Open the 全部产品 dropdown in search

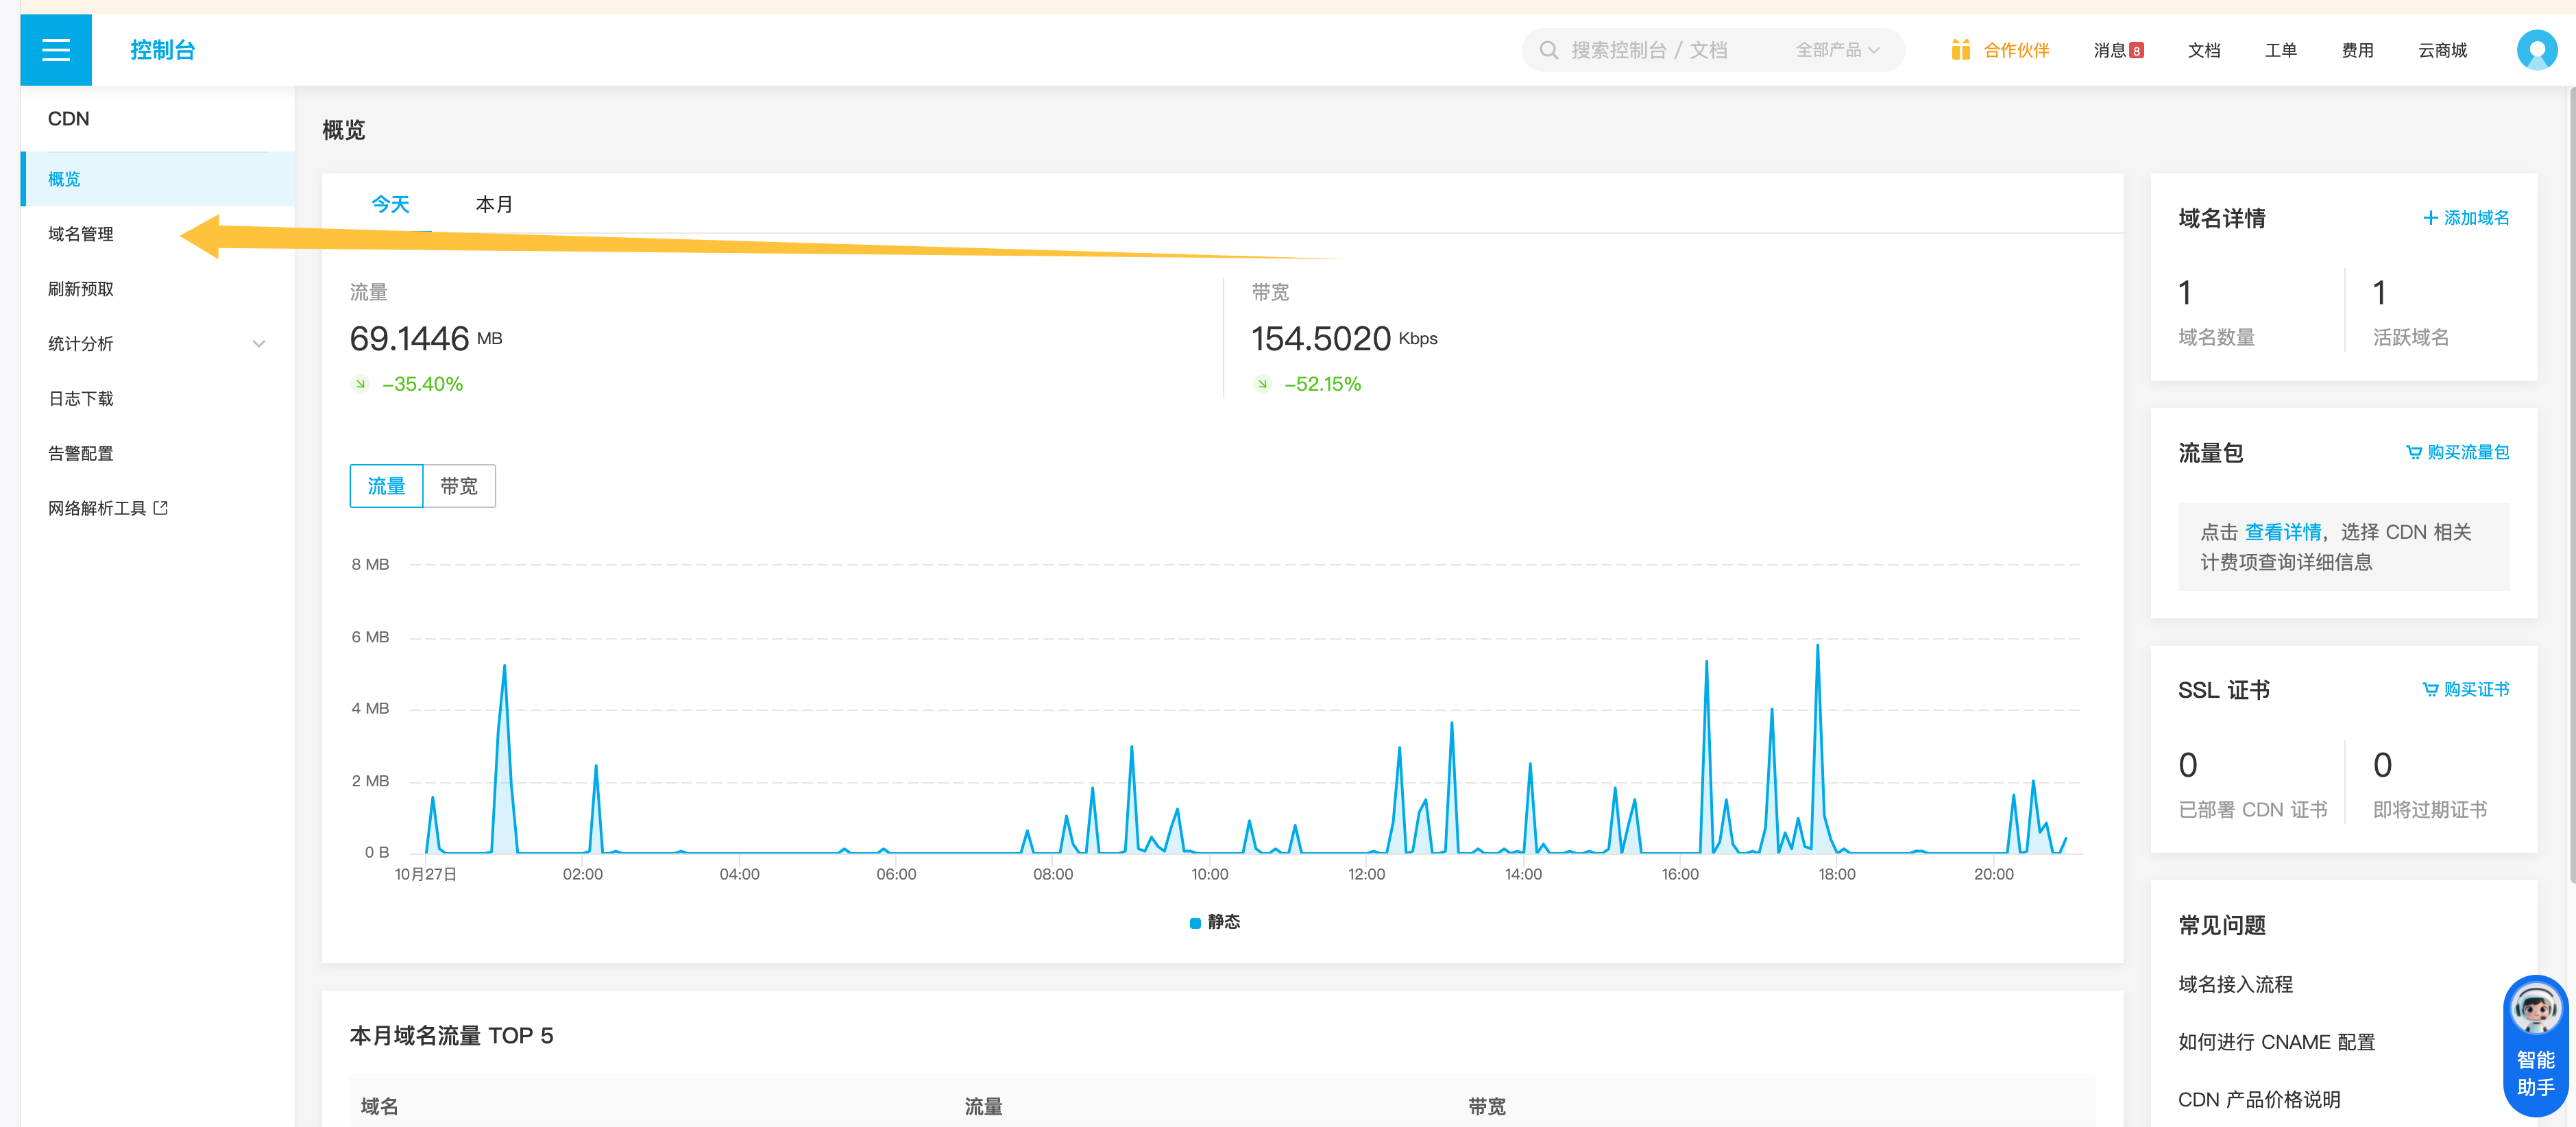[1837, 50]
